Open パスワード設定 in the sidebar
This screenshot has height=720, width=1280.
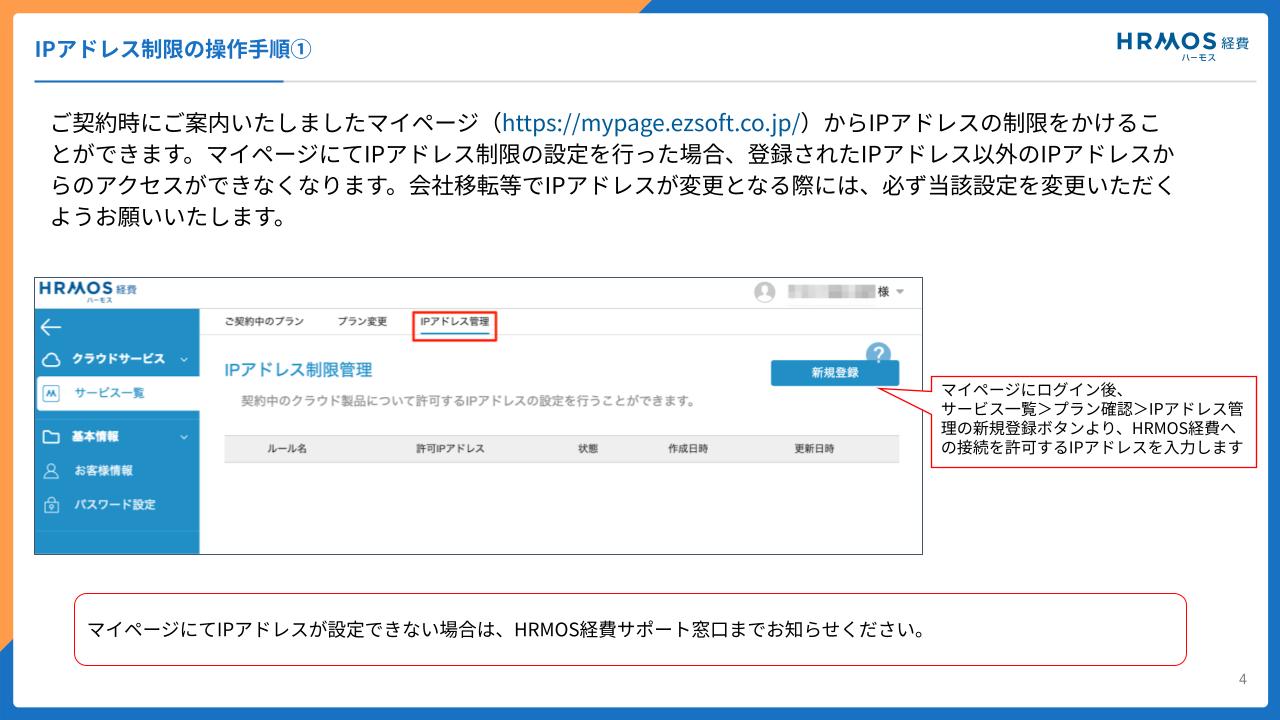pyautogui.click(x=115, y=505)
